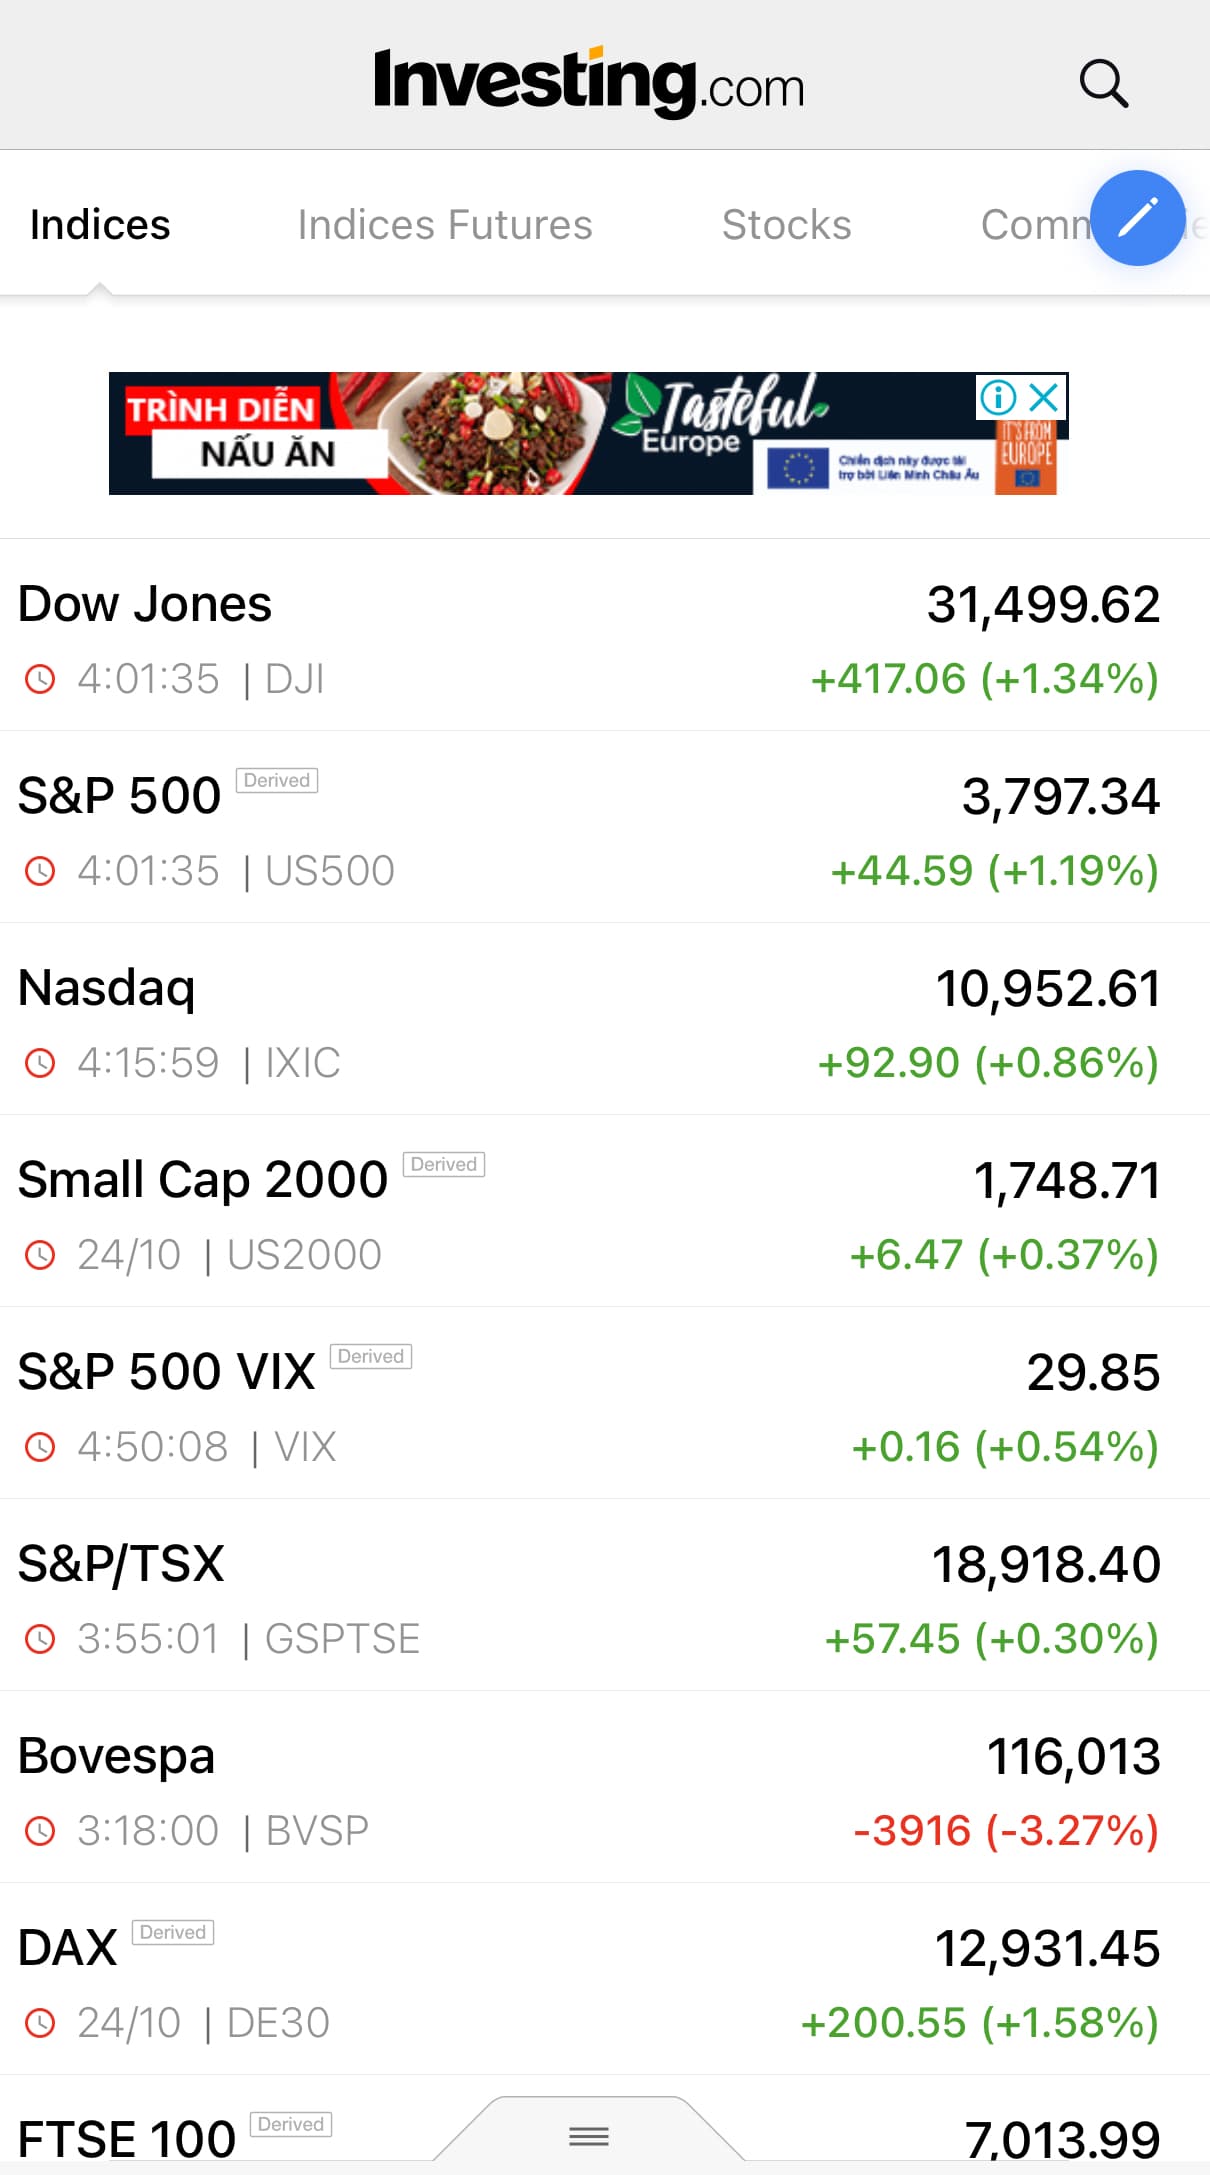Select the Indices tab
Screen dimensions: 1210x2175
click(x=100, y=225)
